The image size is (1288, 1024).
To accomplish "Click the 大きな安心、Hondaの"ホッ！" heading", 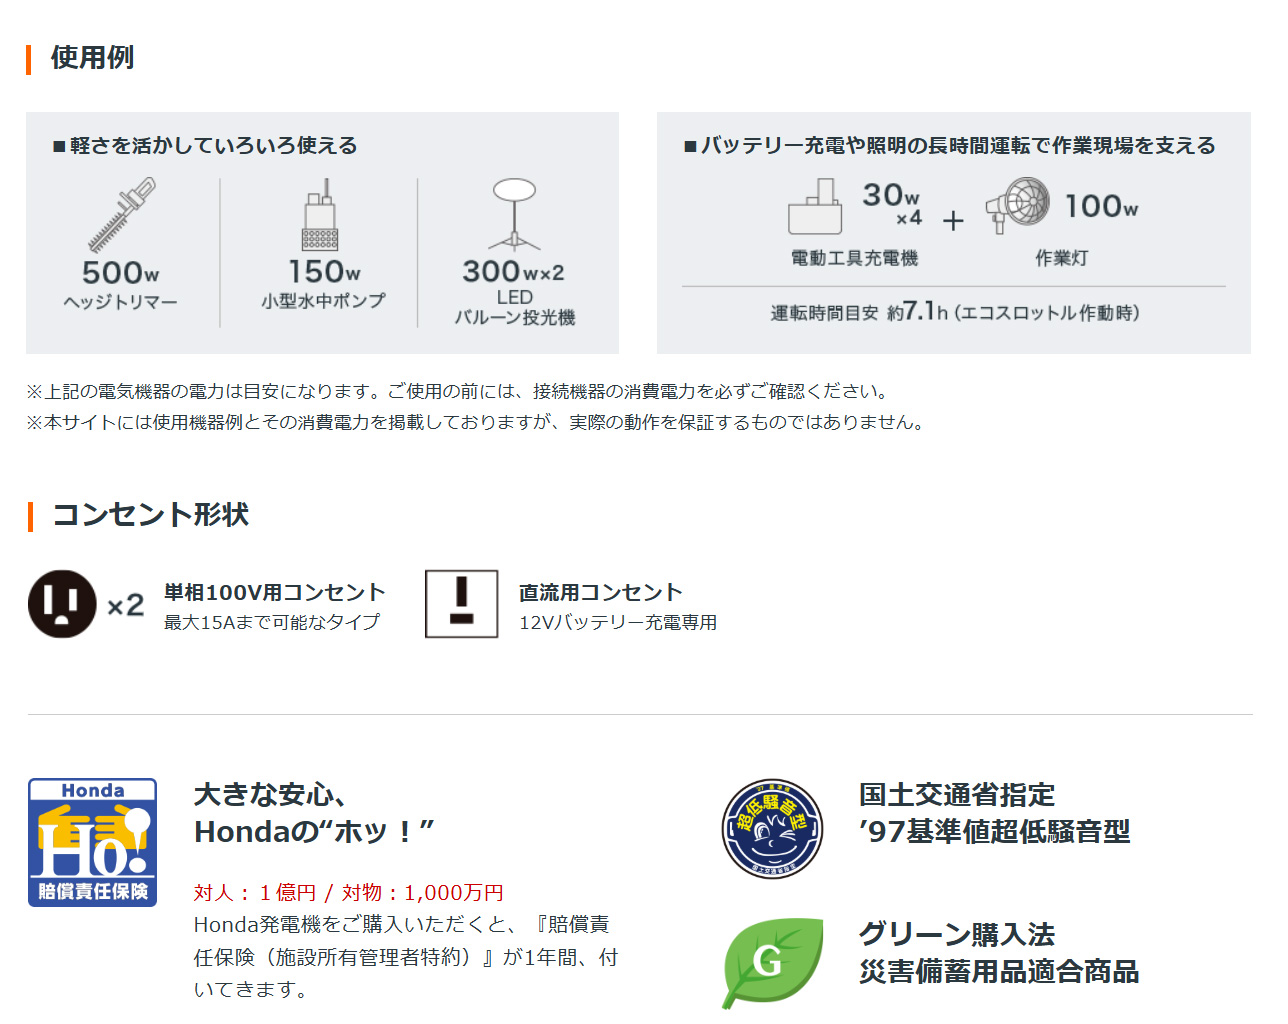I will tap(314, 813).
